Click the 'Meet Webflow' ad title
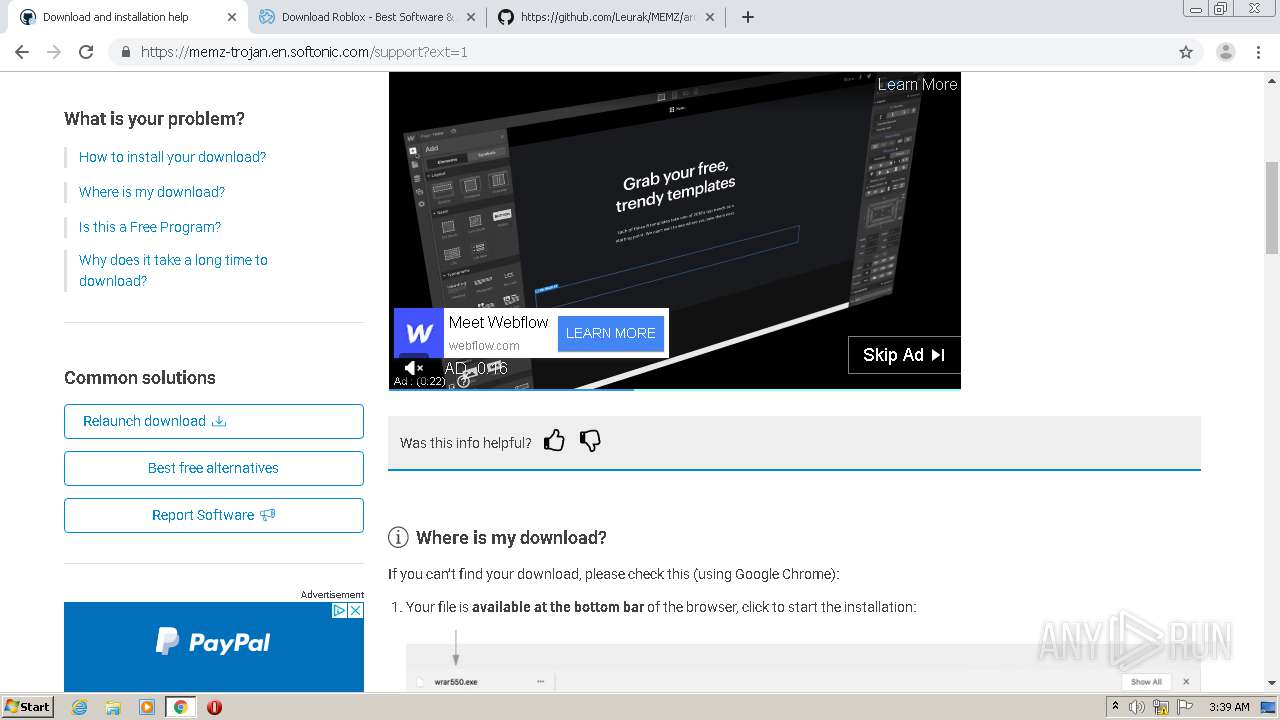The image size is (1280, 720). (x=498, y=322)
